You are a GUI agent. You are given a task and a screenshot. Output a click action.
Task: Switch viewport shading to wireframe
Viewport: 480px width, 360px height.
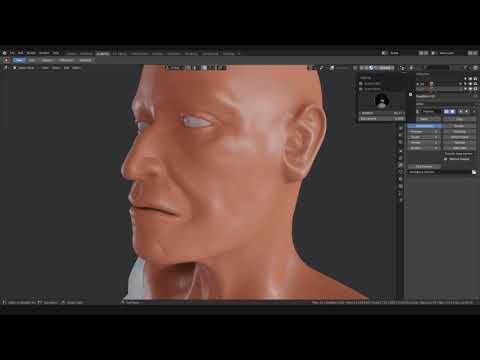[361, 68]
